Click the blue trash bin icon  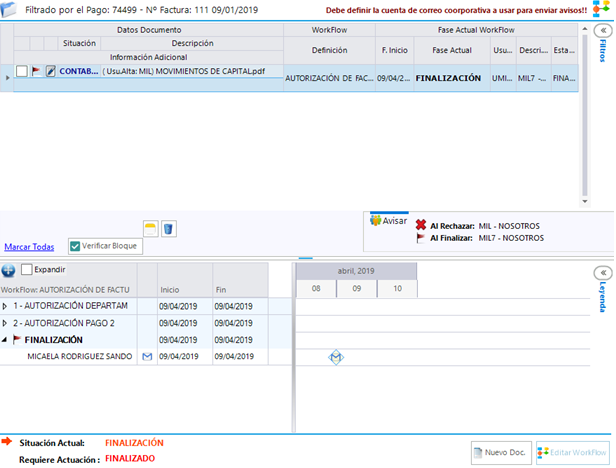[168, 229]
